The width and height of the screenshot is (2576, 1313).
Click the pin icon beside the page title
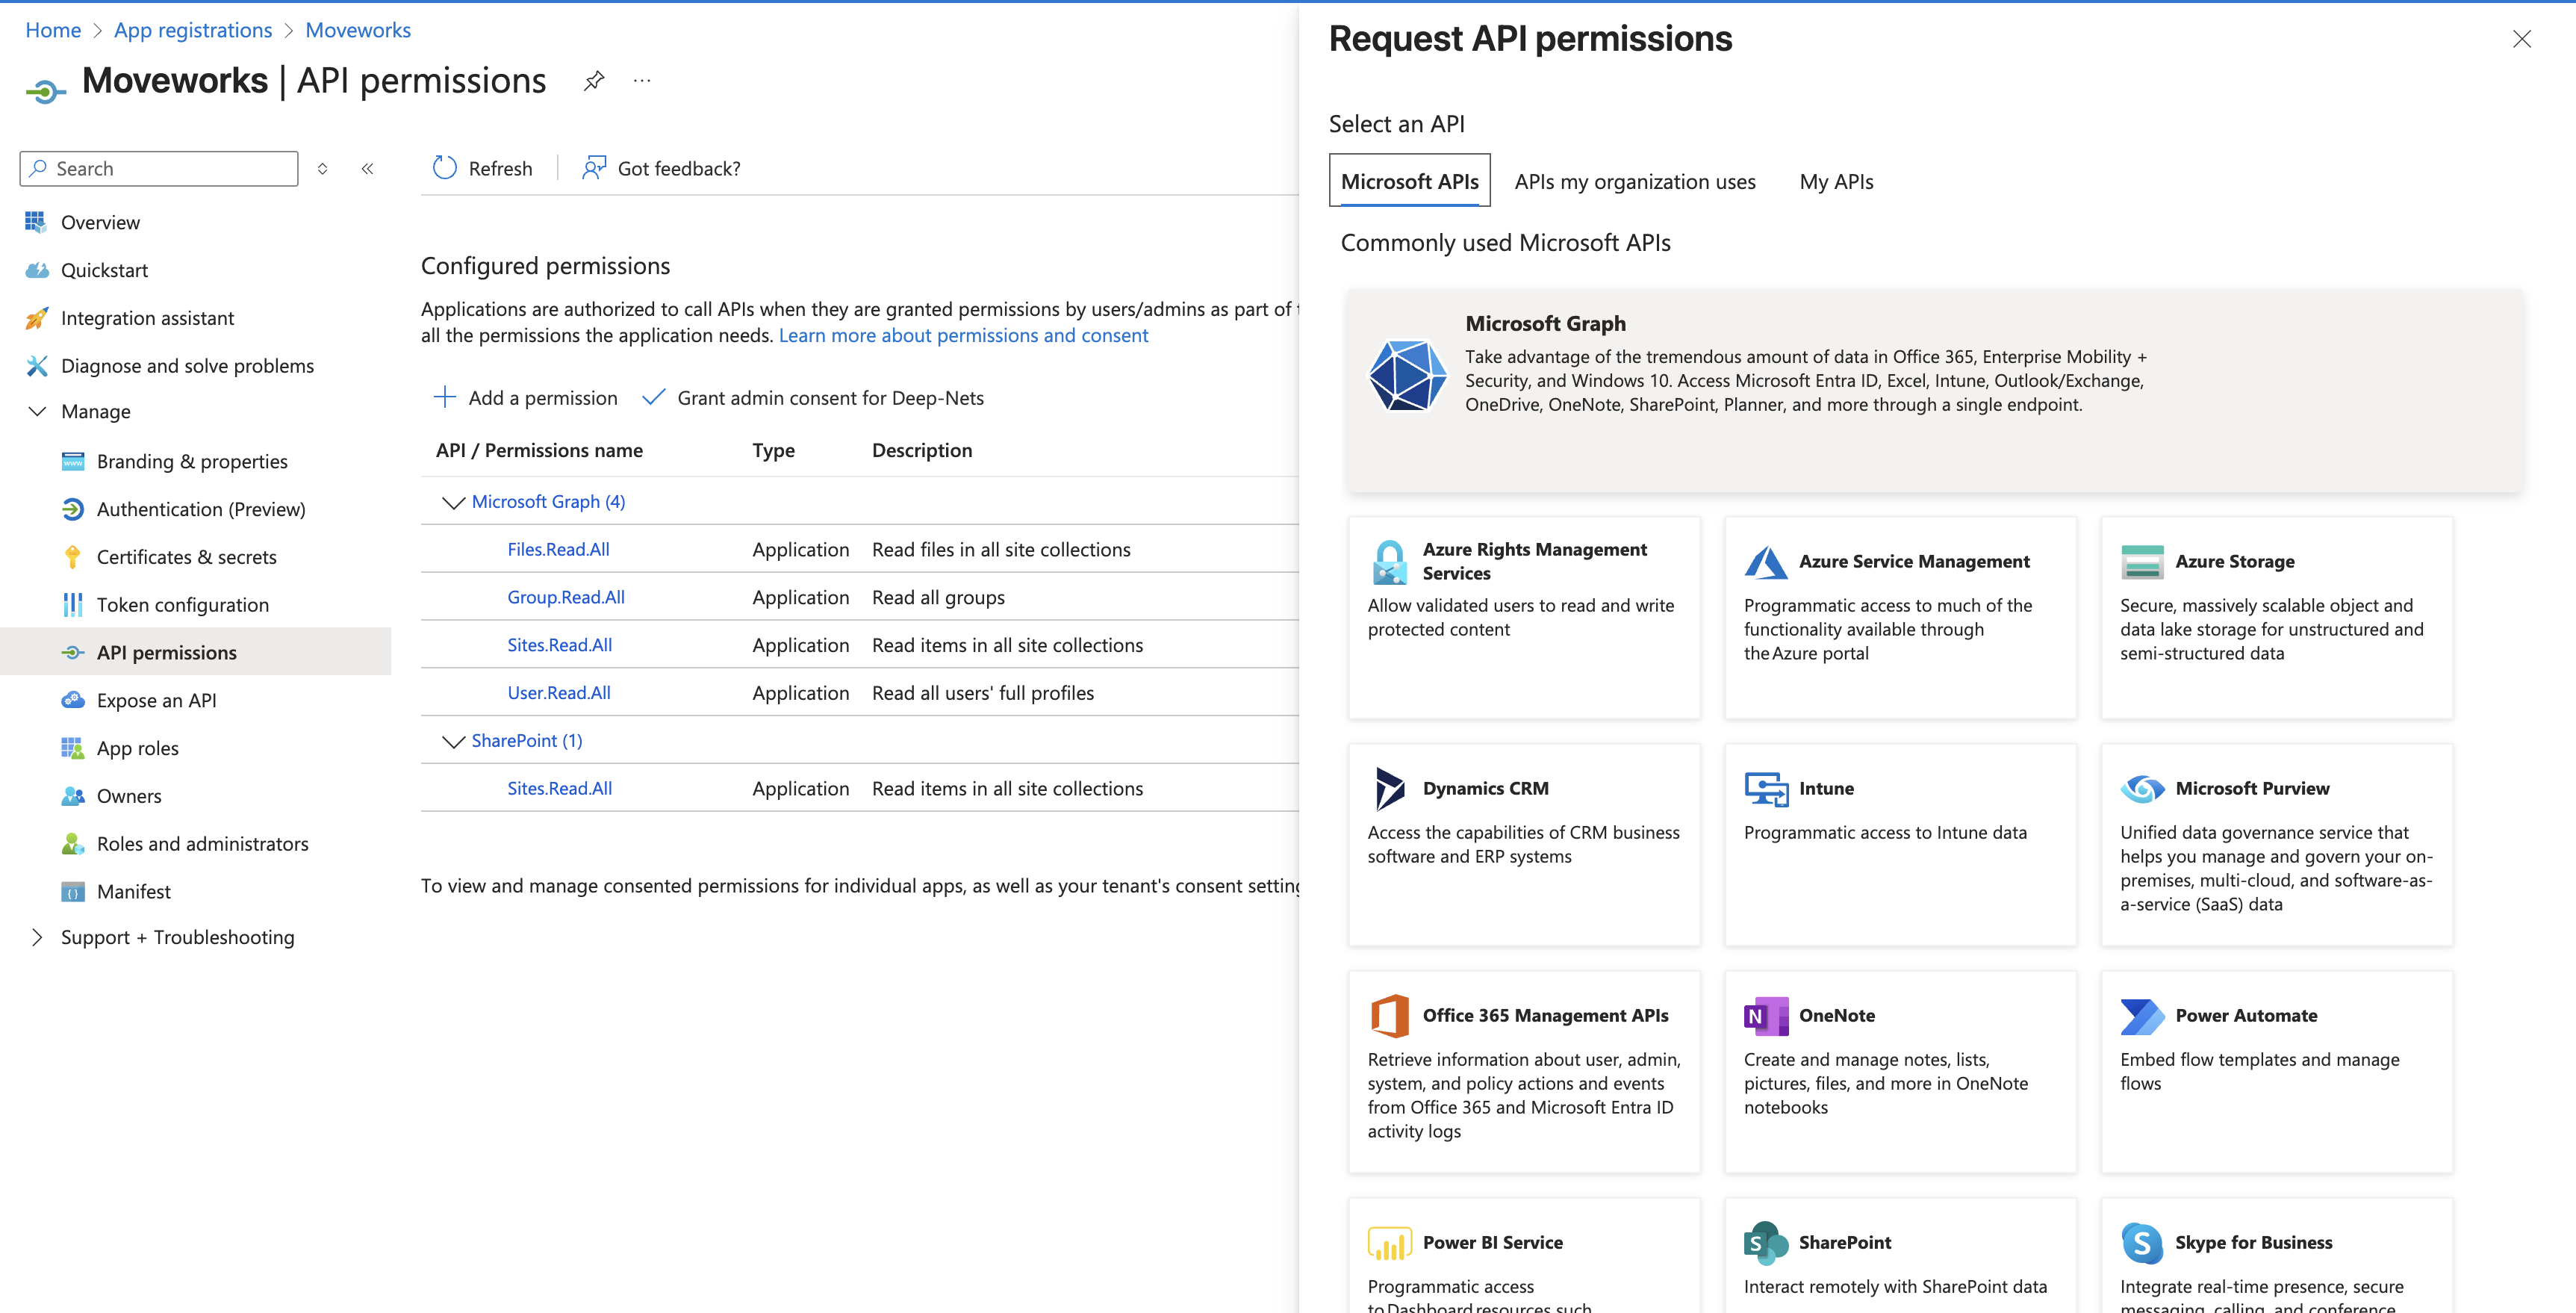click(594, 81)
